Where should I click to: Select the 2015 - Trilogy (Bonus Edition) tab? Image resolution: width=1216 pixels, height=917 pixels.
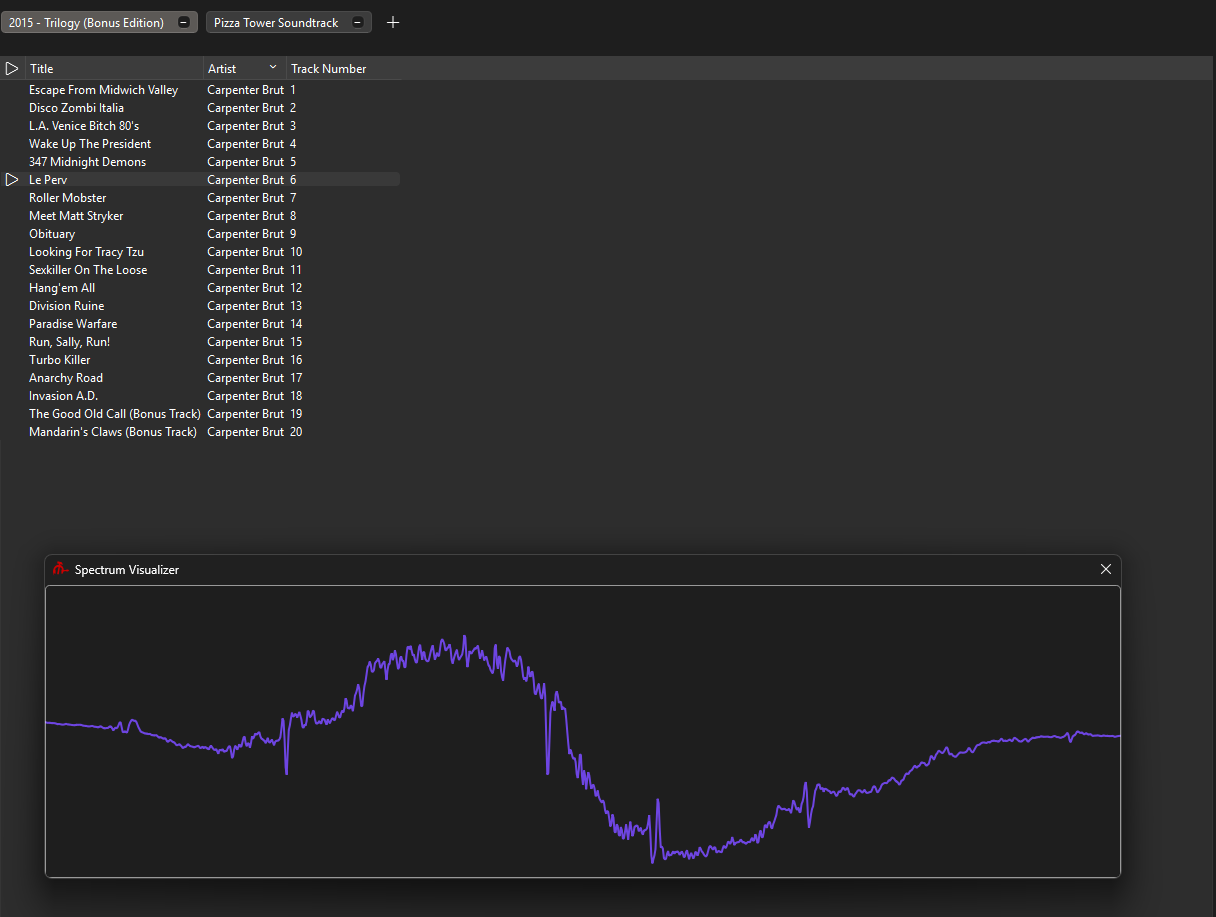tap(86, 22)
